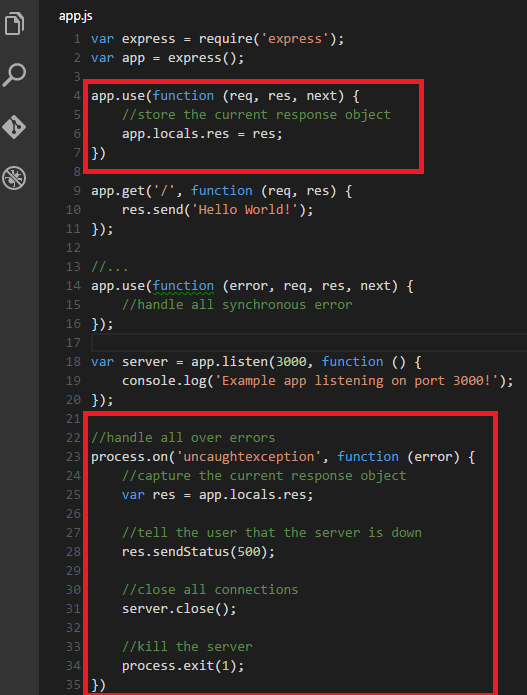Click the squiggly-underlined function keyword on line 14
The height and width of the screenshot is (695, 527).
[183, 286]
